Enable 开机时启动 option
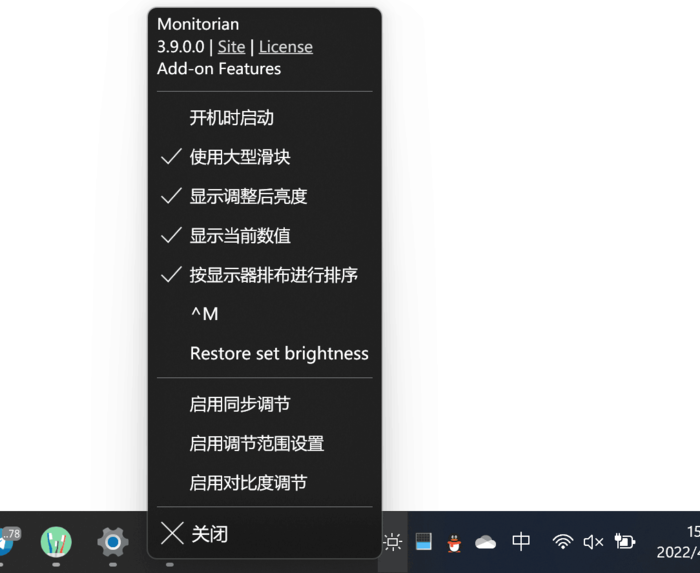The image size is (700, 573). (265, 118)
